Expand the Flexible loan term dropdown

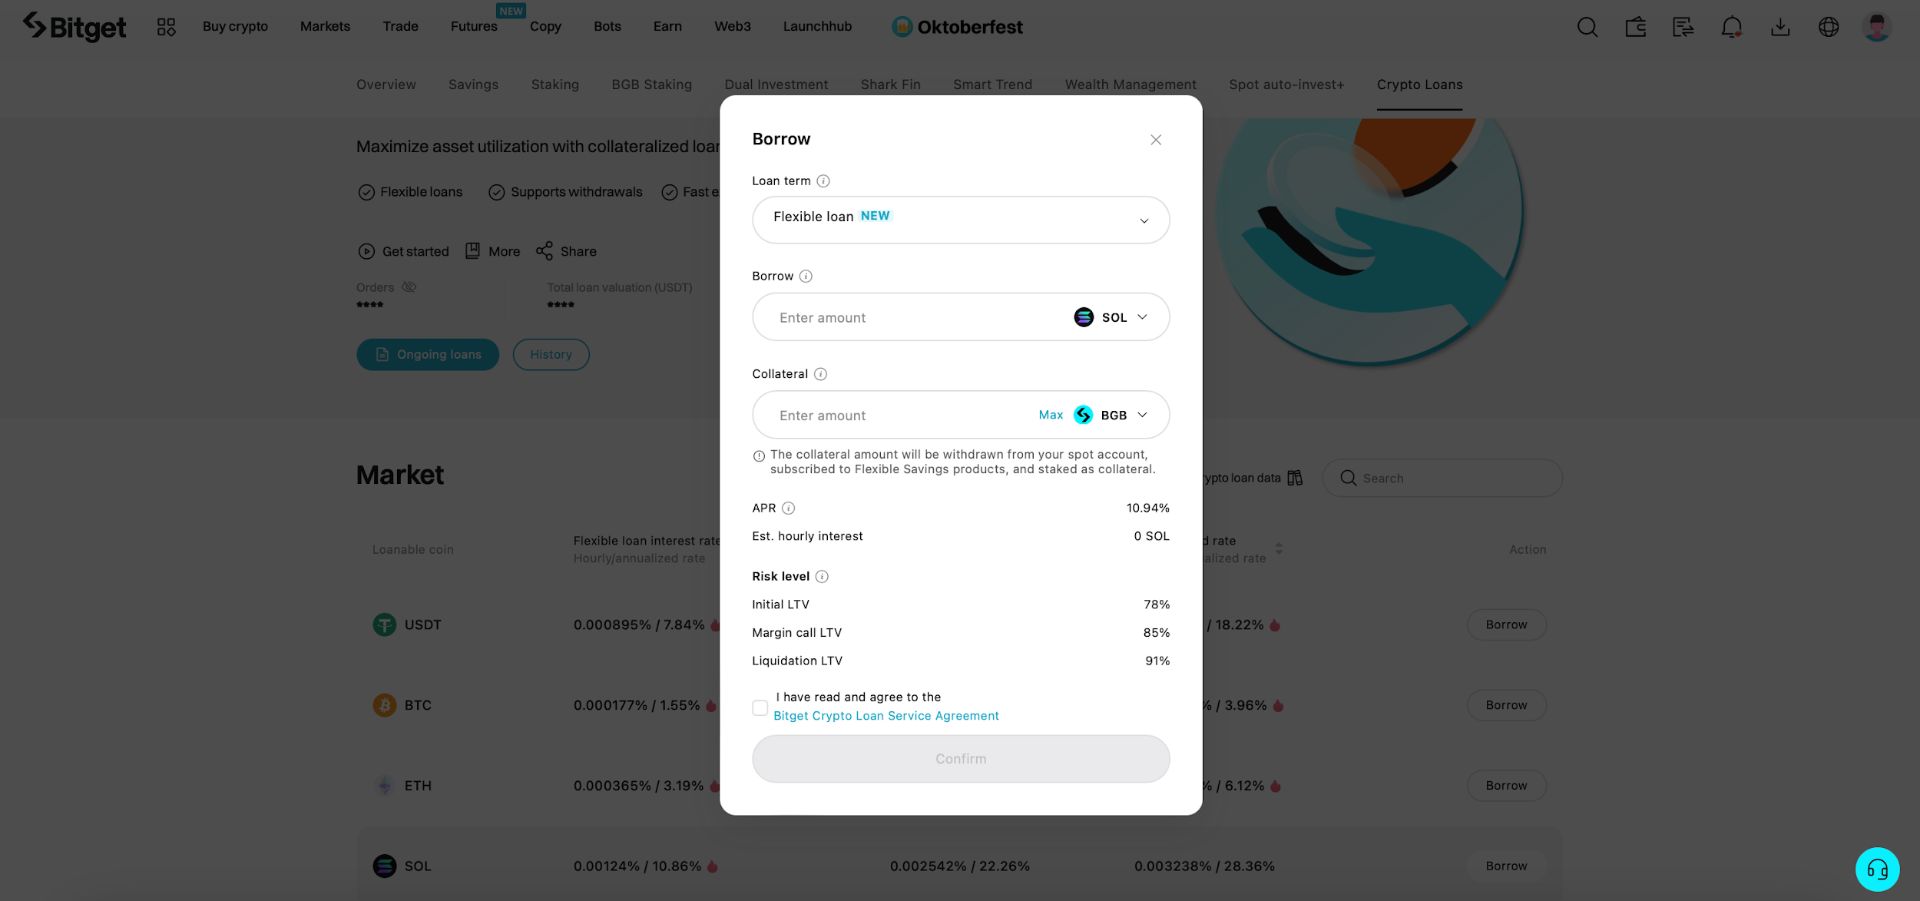[961, 220]
